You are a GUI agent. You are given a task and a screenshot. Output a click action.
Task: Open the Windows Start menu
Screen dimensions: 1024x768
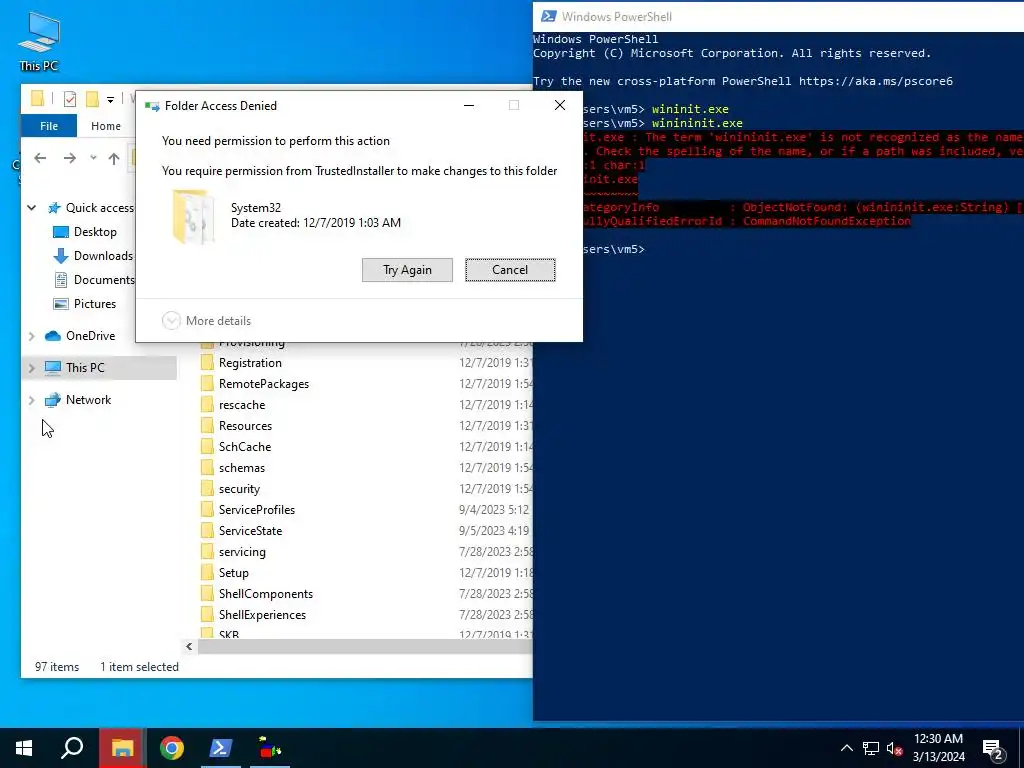click(x=24, y=748)
